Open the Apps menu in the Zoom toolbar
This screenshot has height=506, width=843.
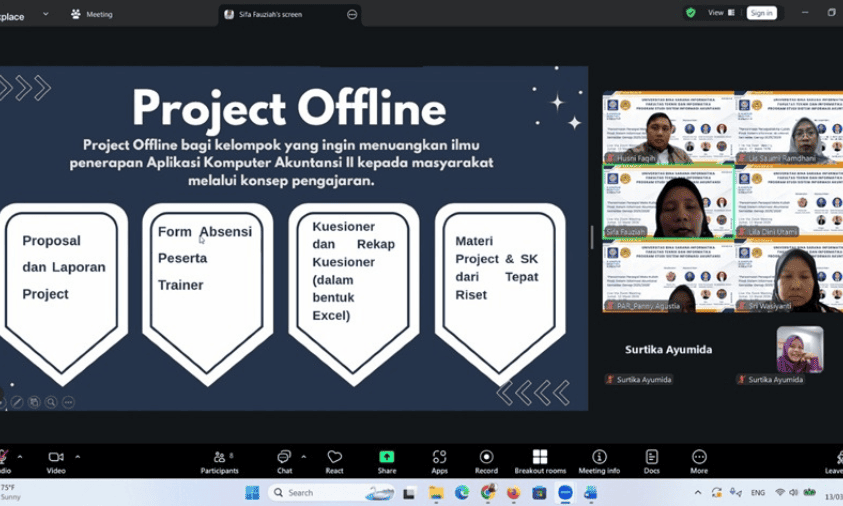click(439, 461)
